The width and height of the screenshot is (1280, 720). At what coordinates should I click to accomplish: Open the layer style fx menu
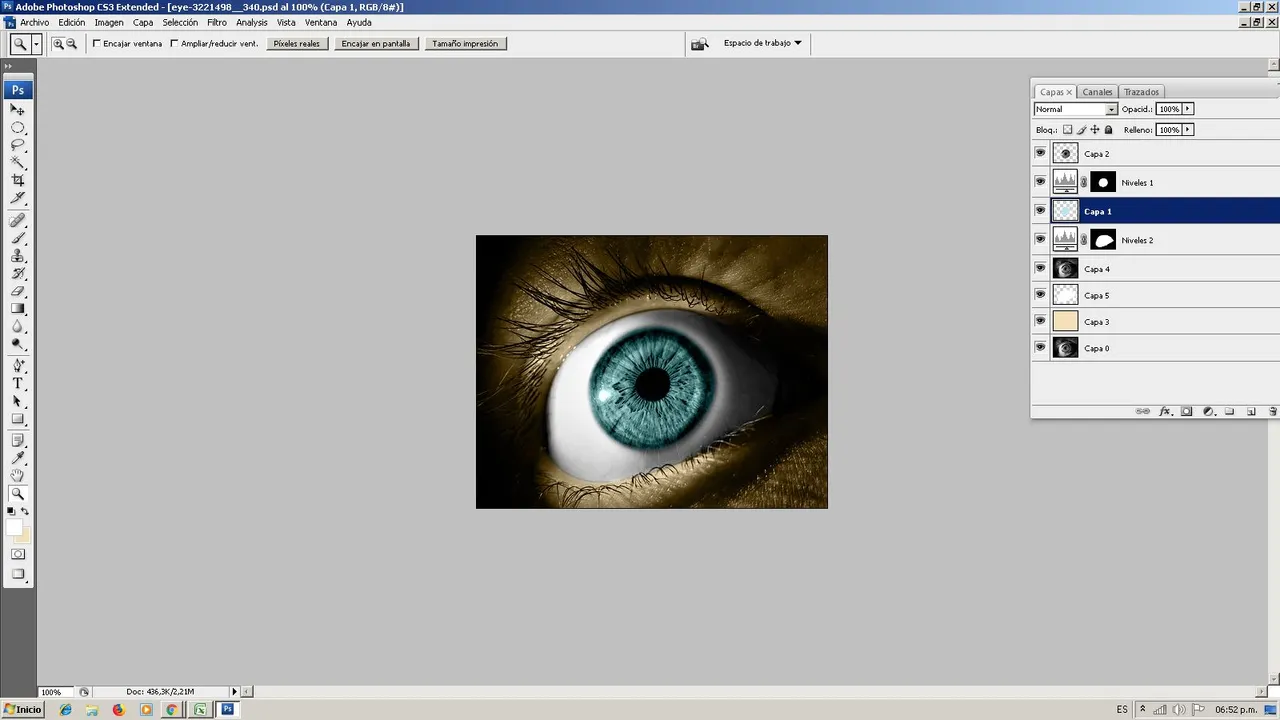click(x=1165, y=411)
